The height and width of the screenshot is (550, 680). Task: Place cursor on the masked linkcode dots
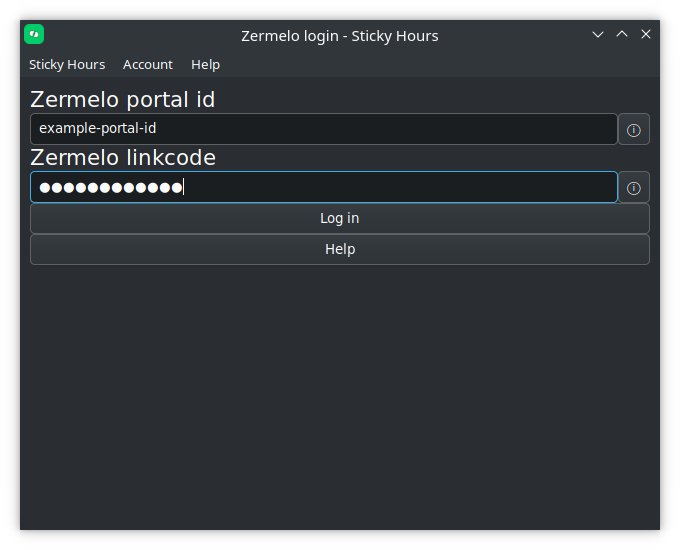[x=111, y=187]
